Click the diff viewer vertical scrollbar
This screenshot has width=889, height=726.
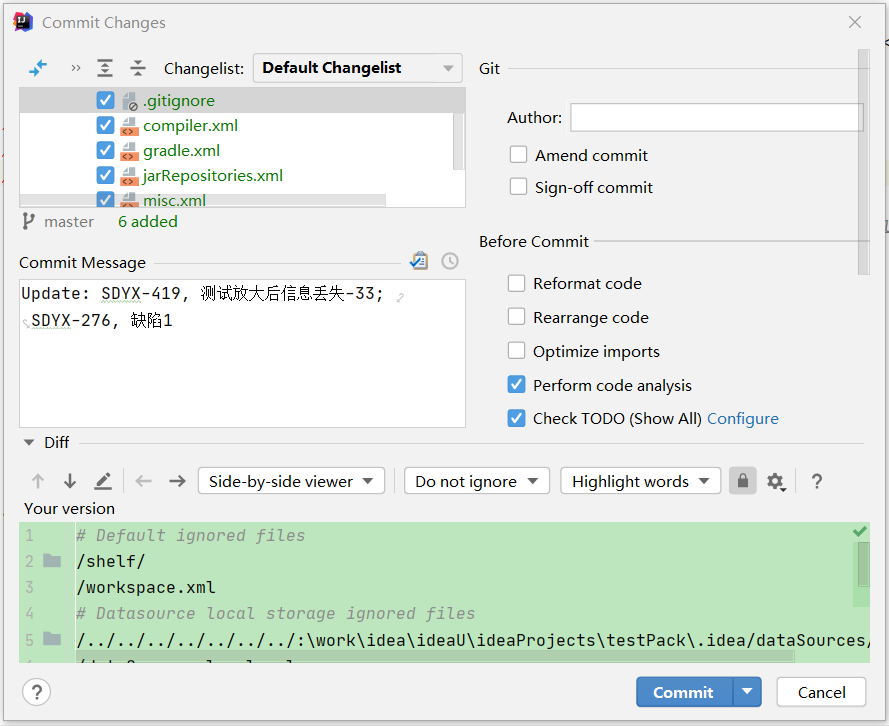[x=863, y=564]
